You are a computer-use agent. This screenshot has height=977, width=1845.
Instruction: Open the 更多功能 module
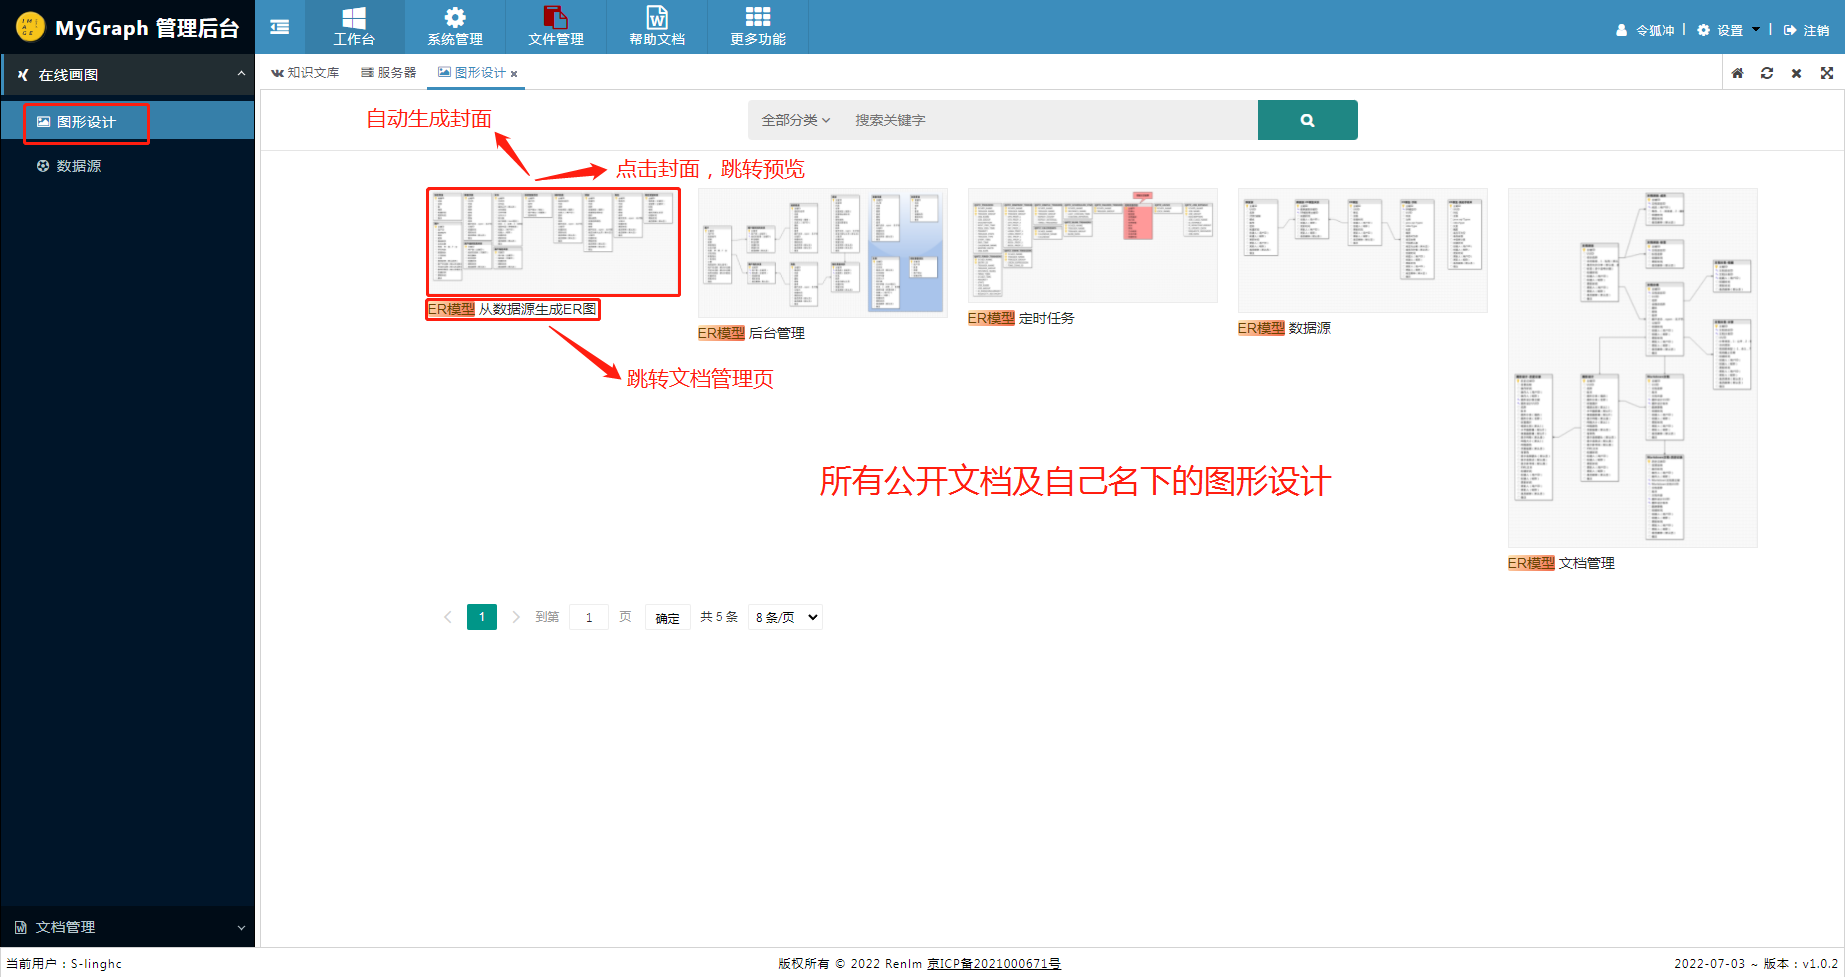tap(758, 27)
